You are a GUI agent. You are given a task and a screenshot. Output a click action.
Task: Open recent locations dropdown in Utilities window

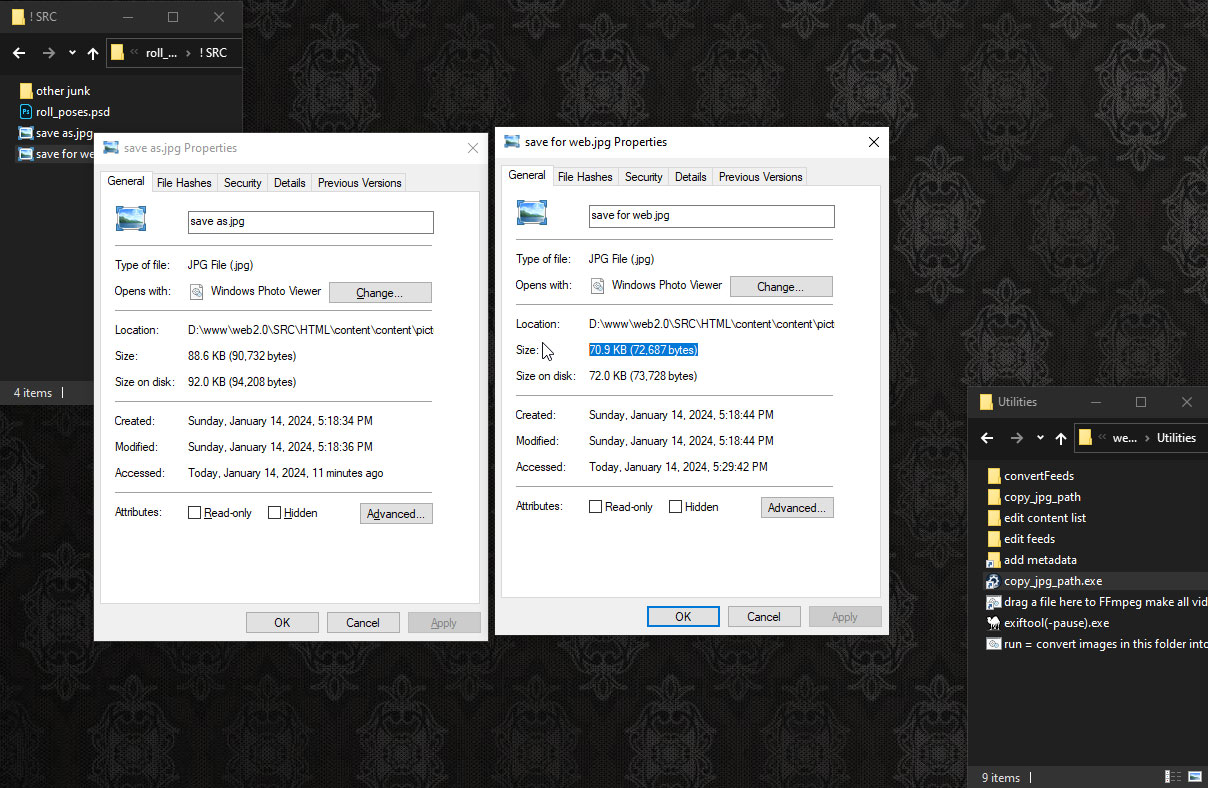click(x=1040, y=438)
